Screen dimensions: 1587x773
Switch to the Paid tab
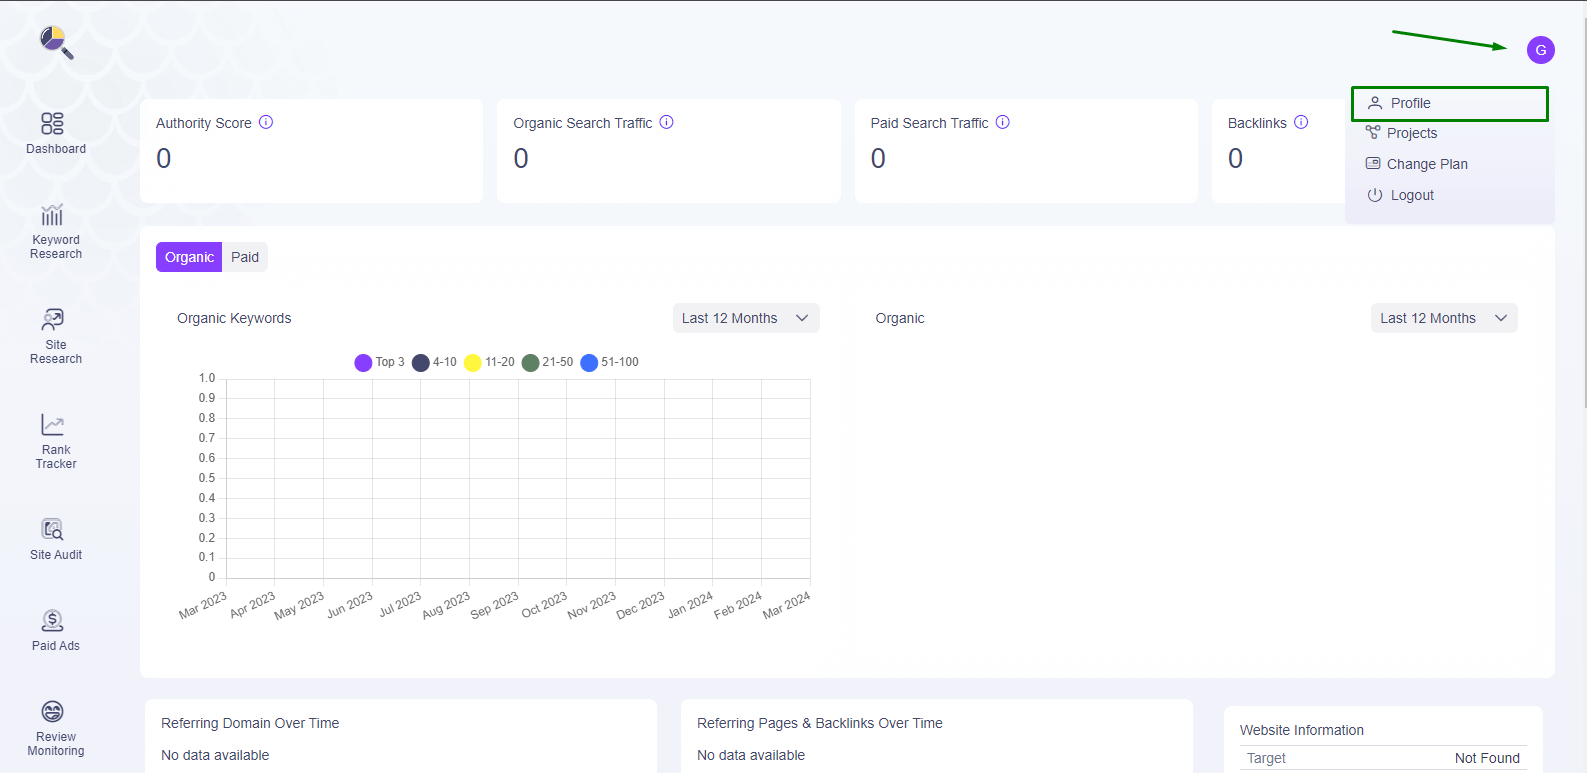click(x=245, y=257)
